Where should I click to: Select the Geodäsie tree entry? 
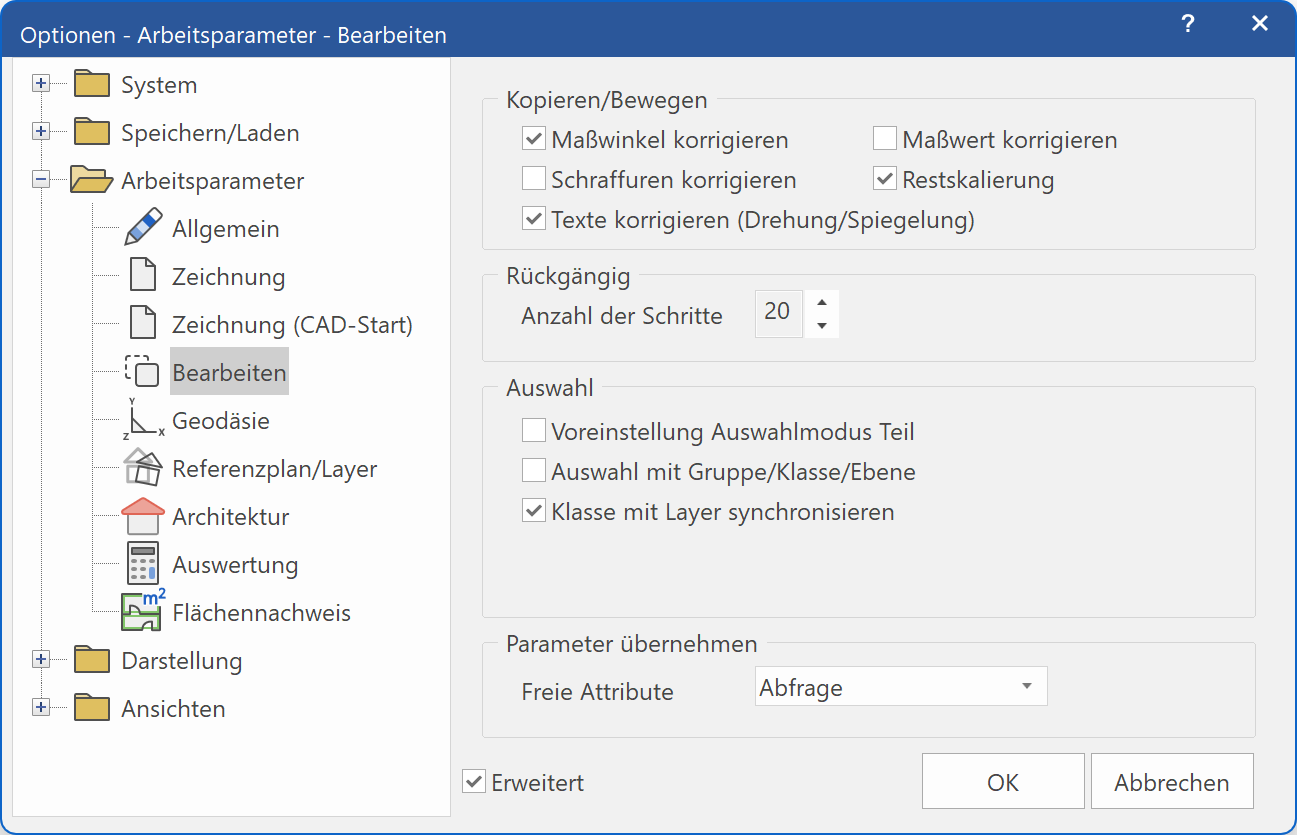pos(221,421)
